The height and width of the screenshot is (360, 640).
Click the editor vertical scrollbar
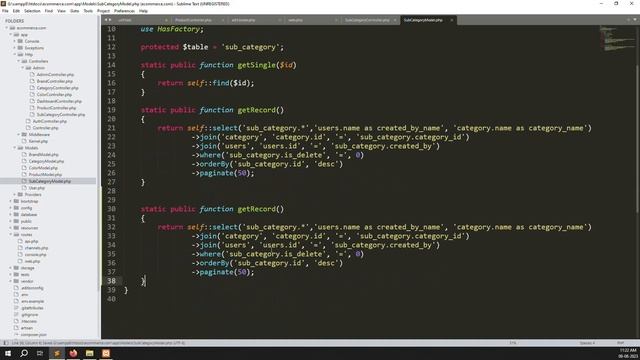tap(637, 139)
